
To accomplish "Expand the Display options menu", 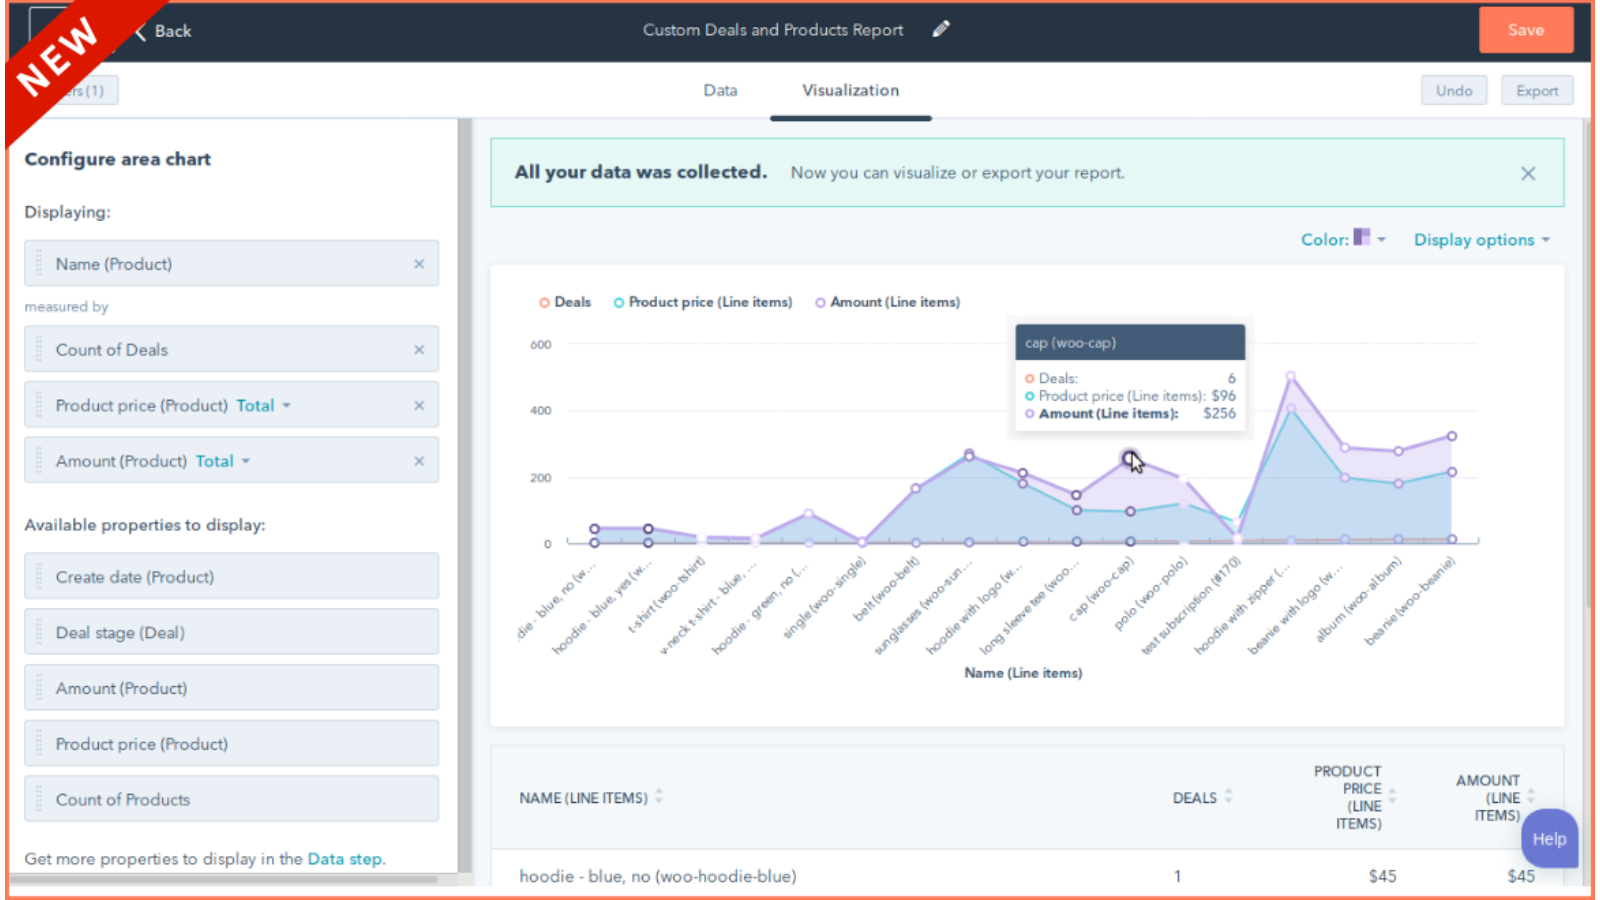I will click(1481, 240).
